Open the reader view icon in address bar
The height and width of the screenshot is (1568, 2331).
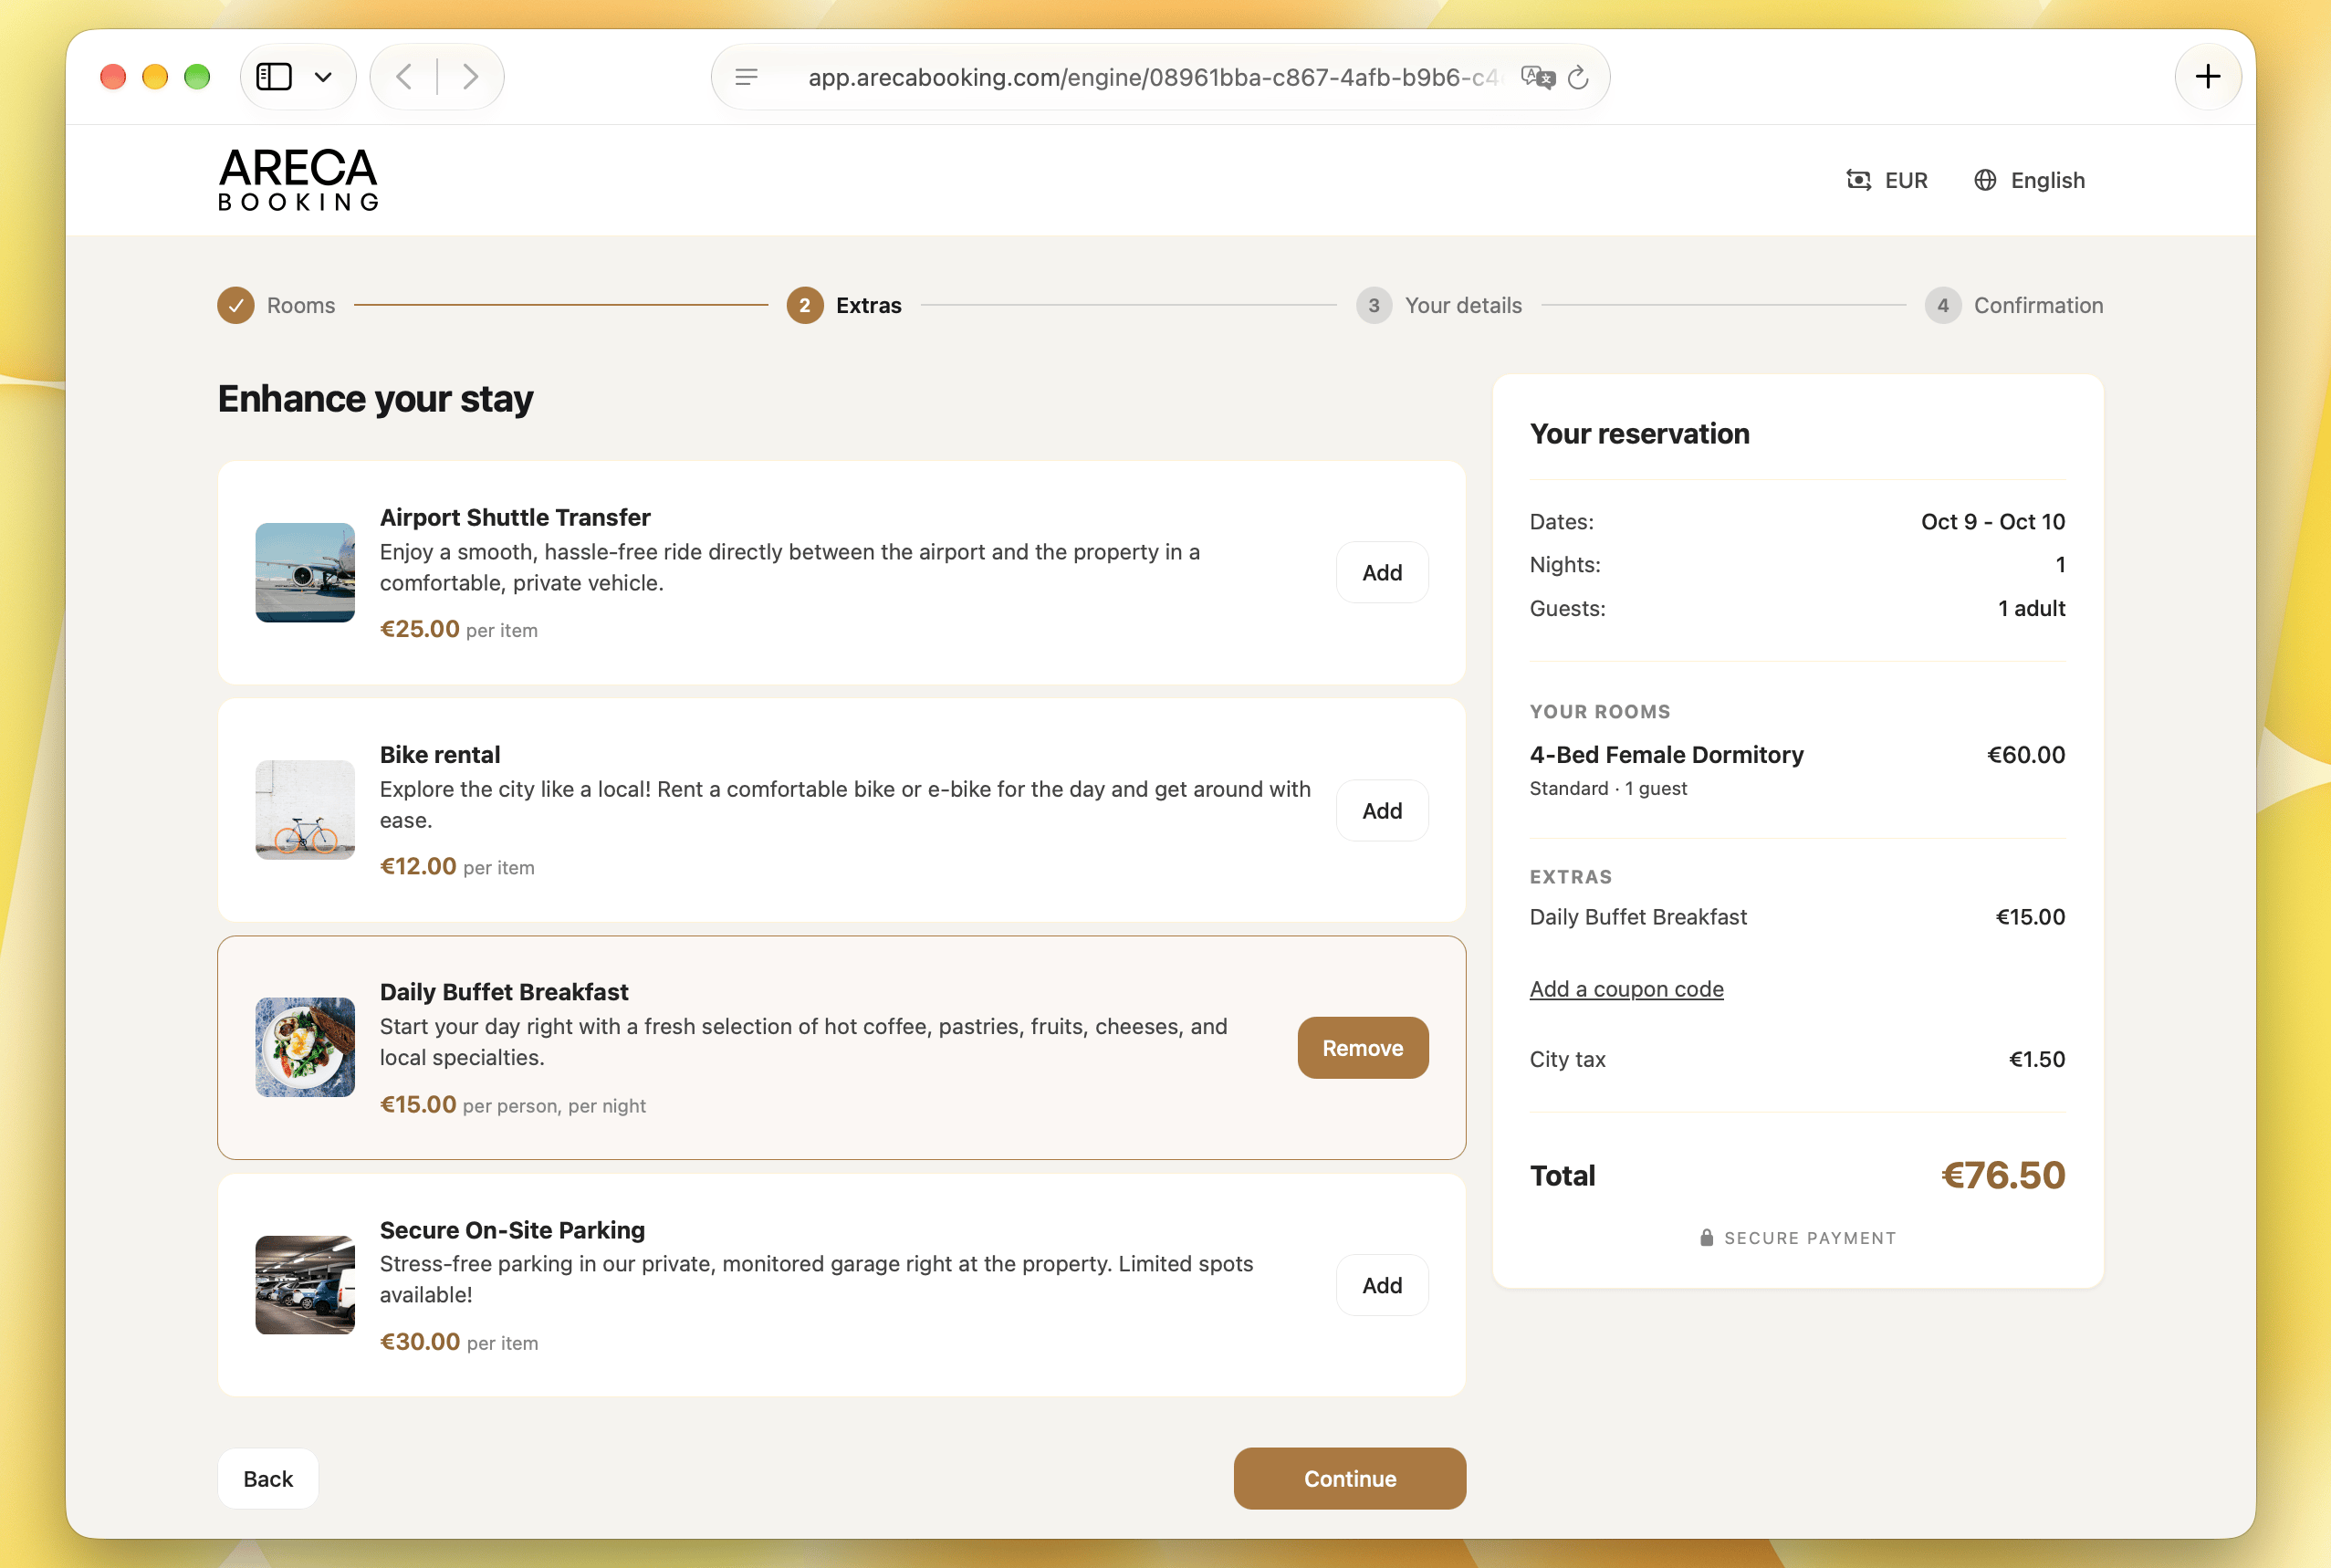click(x=746, y=77)
